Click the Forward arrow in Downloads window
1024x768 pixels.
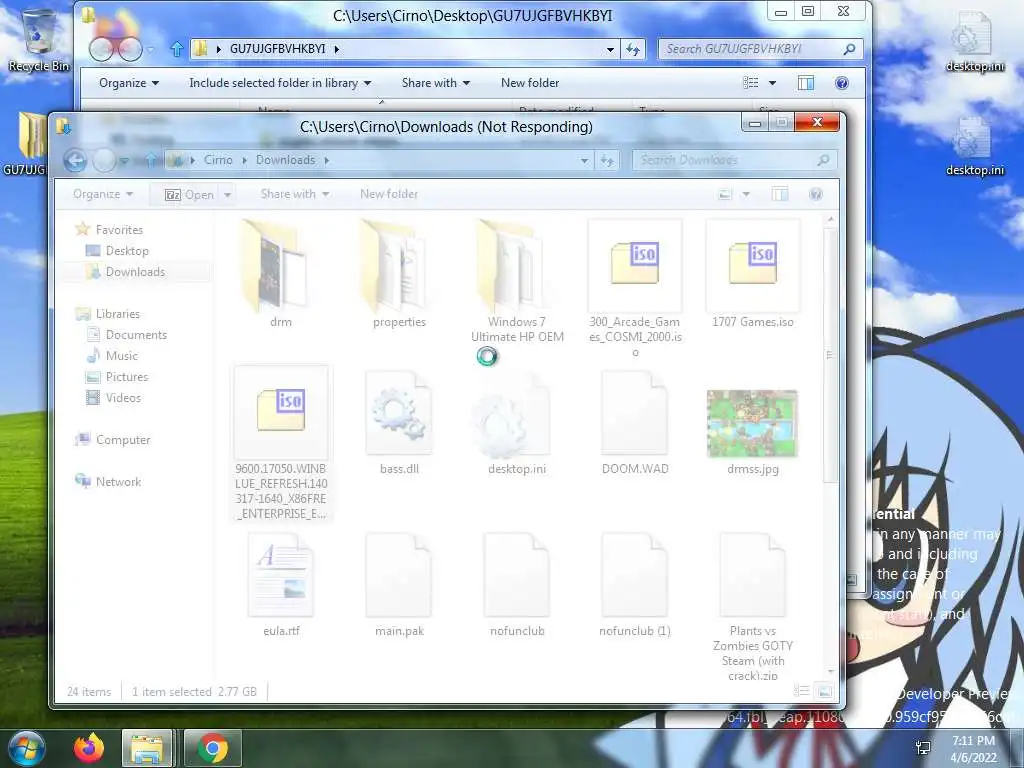(x=104, y=160)
